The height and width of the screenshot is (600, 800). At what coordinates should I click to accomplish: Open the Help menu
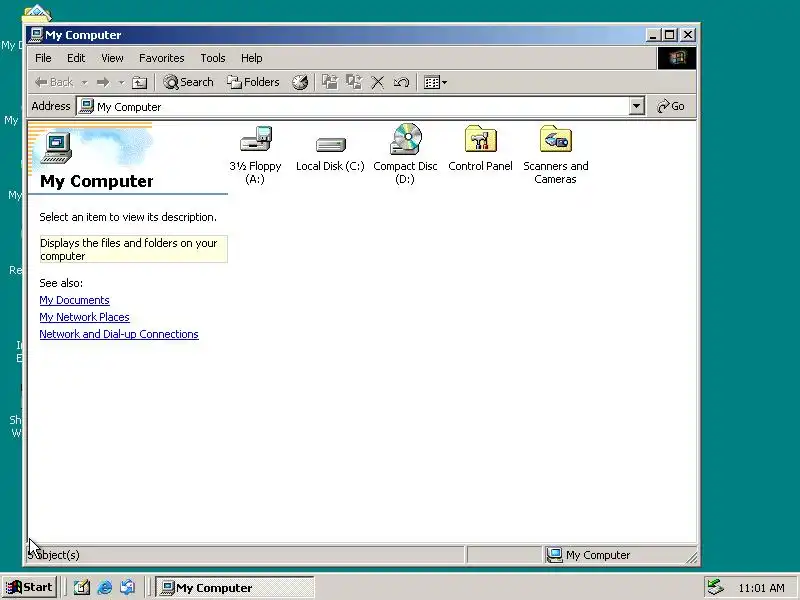(x=252, y=58)
